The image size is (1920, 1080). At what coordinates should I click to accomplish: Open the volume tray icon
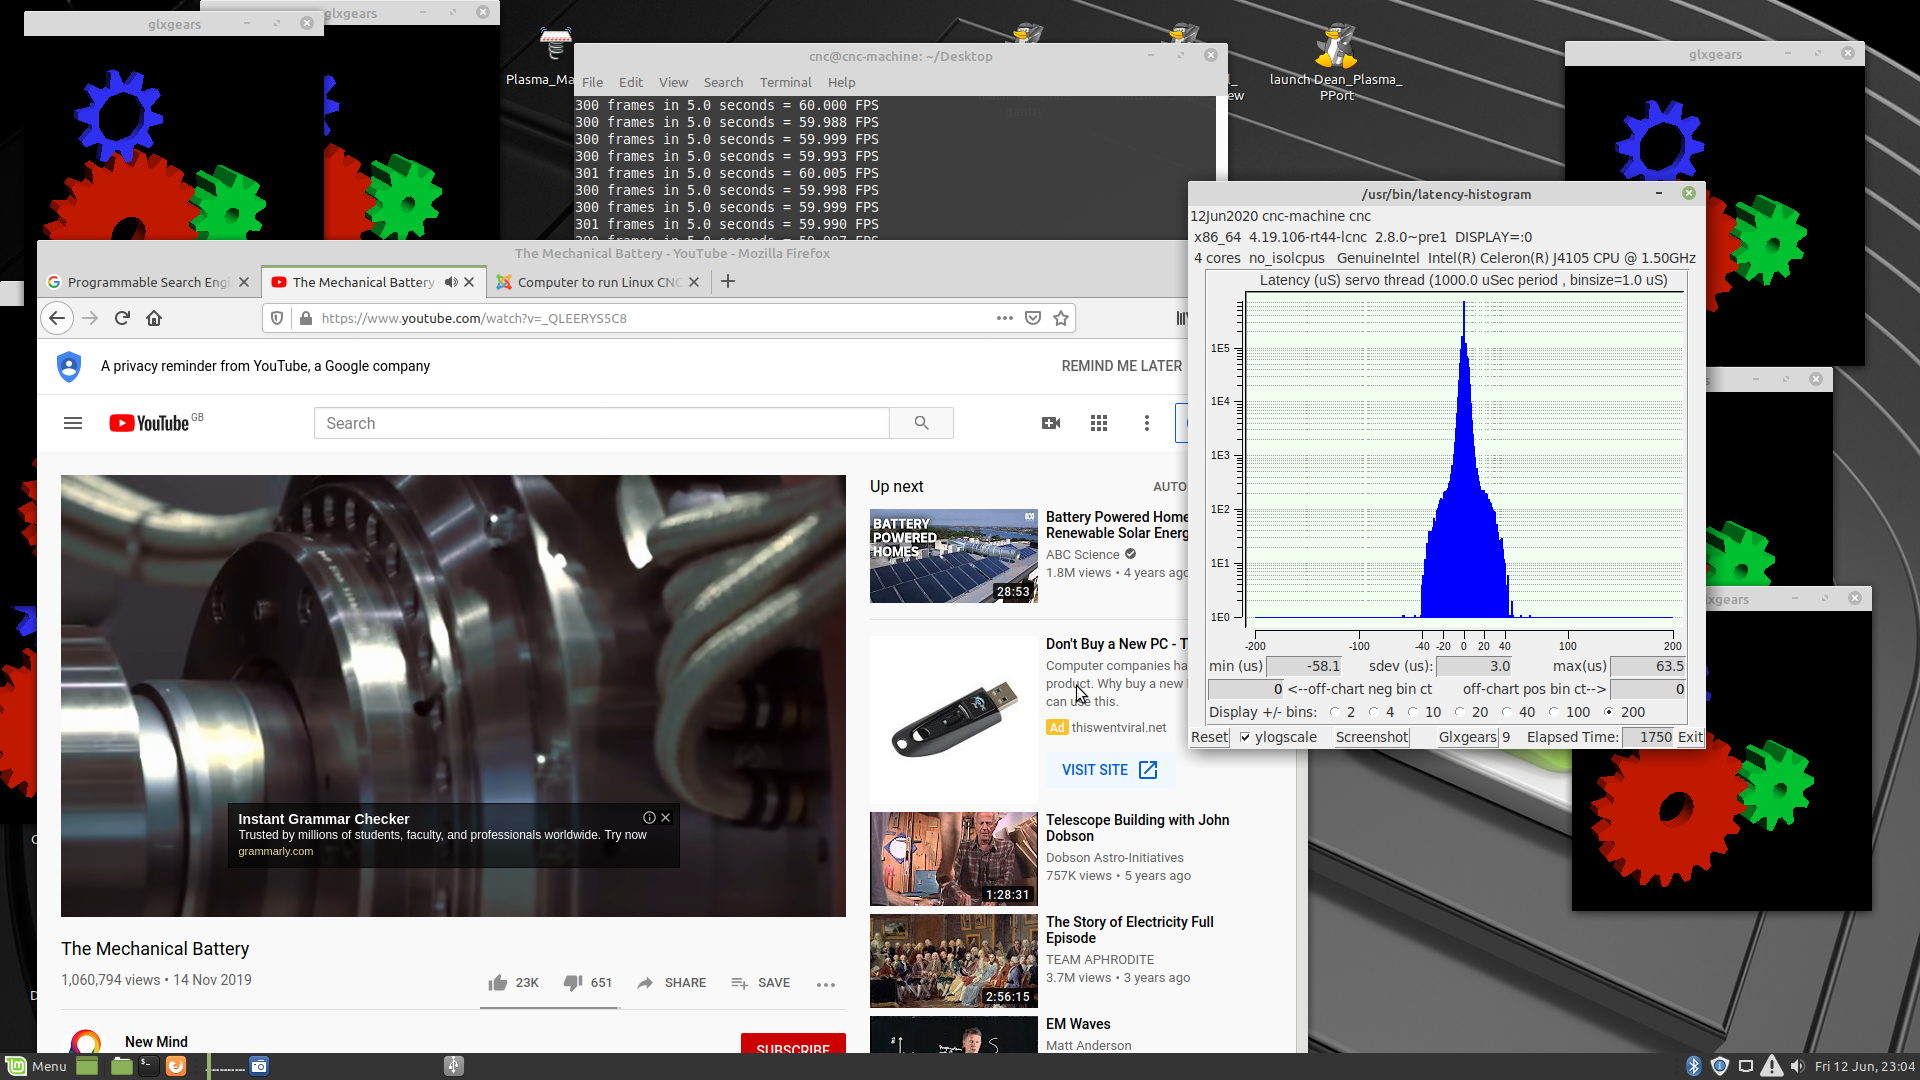click(1798, 1066)
